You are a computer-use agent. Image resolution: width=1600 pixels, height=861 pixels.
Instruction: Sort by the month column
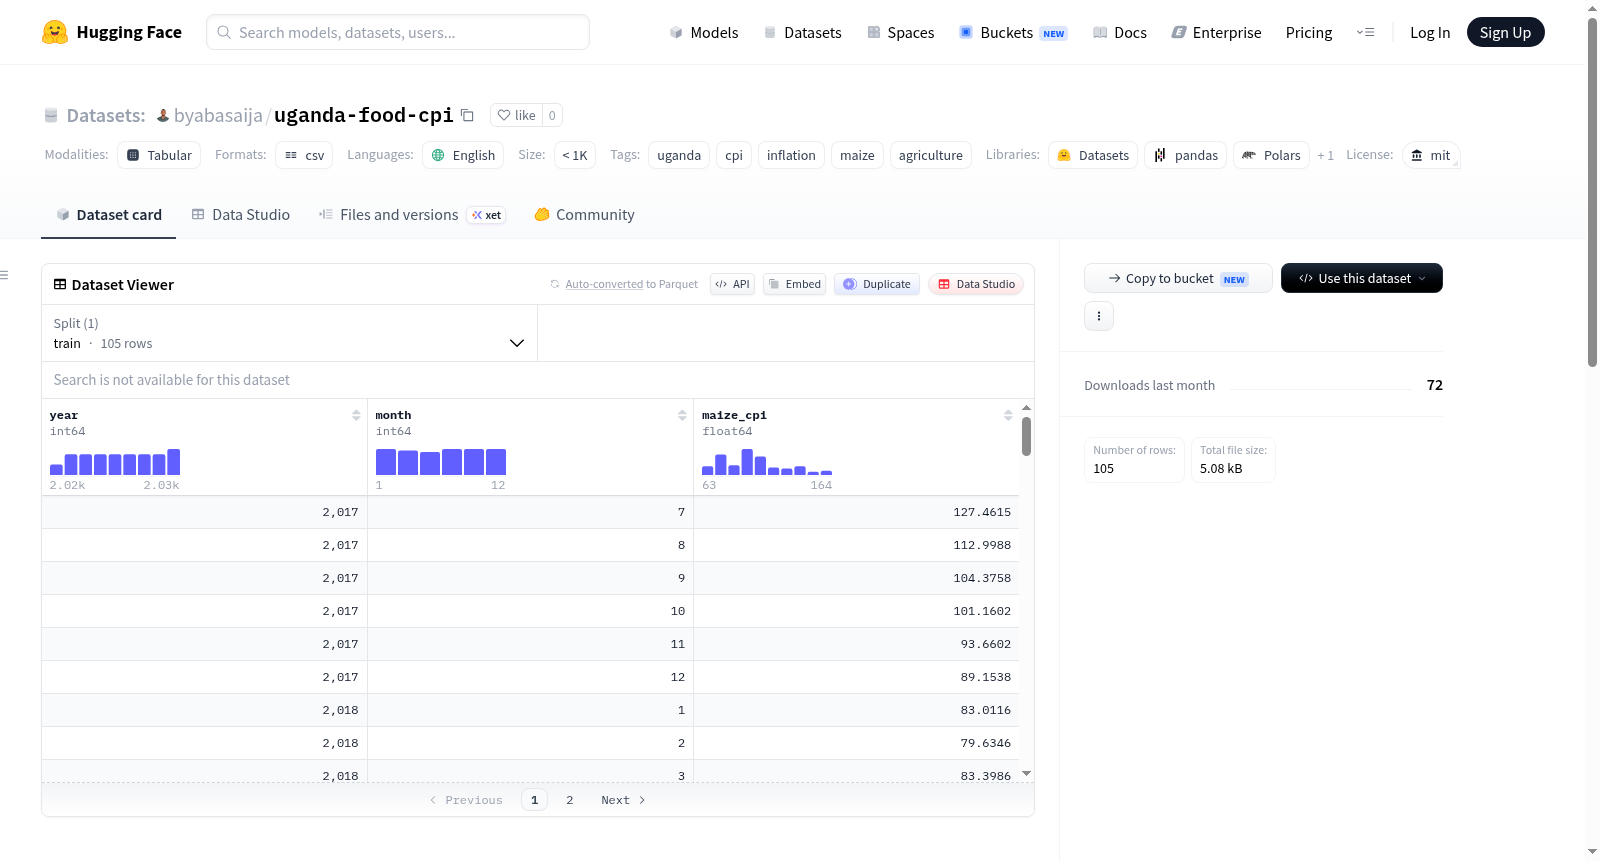[682, 415]
